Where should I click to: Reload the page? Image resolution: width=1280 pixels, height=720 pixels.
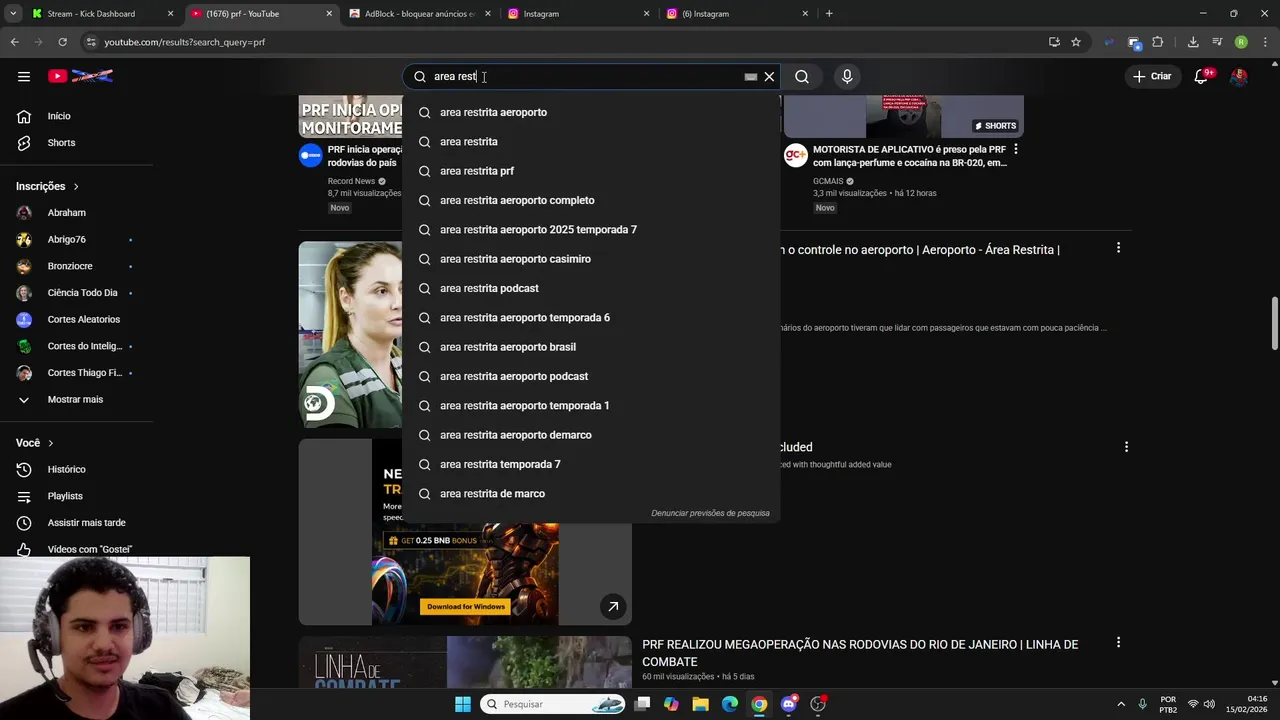click(x=62, y=42)
